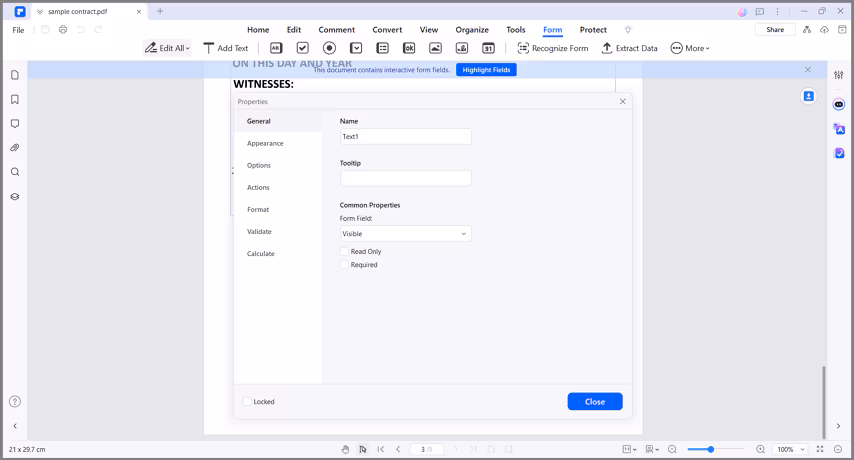Click the blue Close button

tap(595, 402)
